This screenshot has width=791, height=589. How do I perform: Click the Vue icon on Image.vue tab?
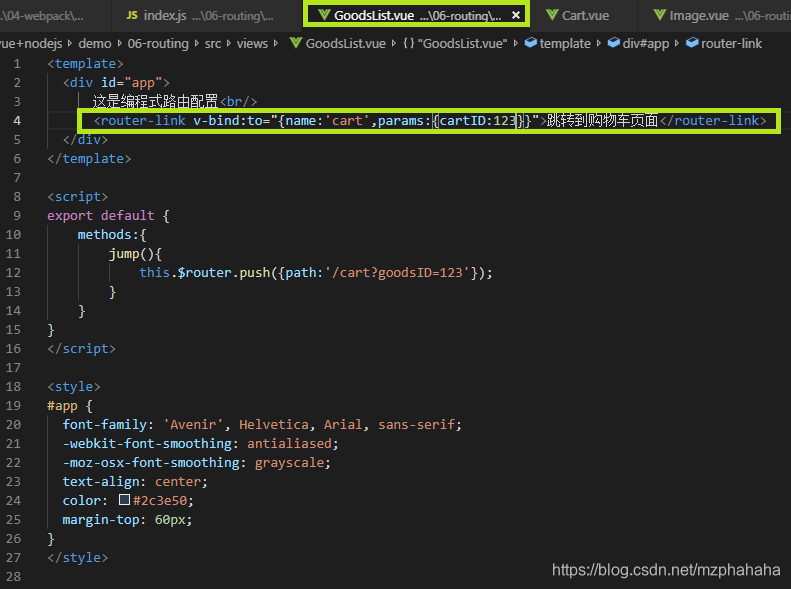(660, 15)
